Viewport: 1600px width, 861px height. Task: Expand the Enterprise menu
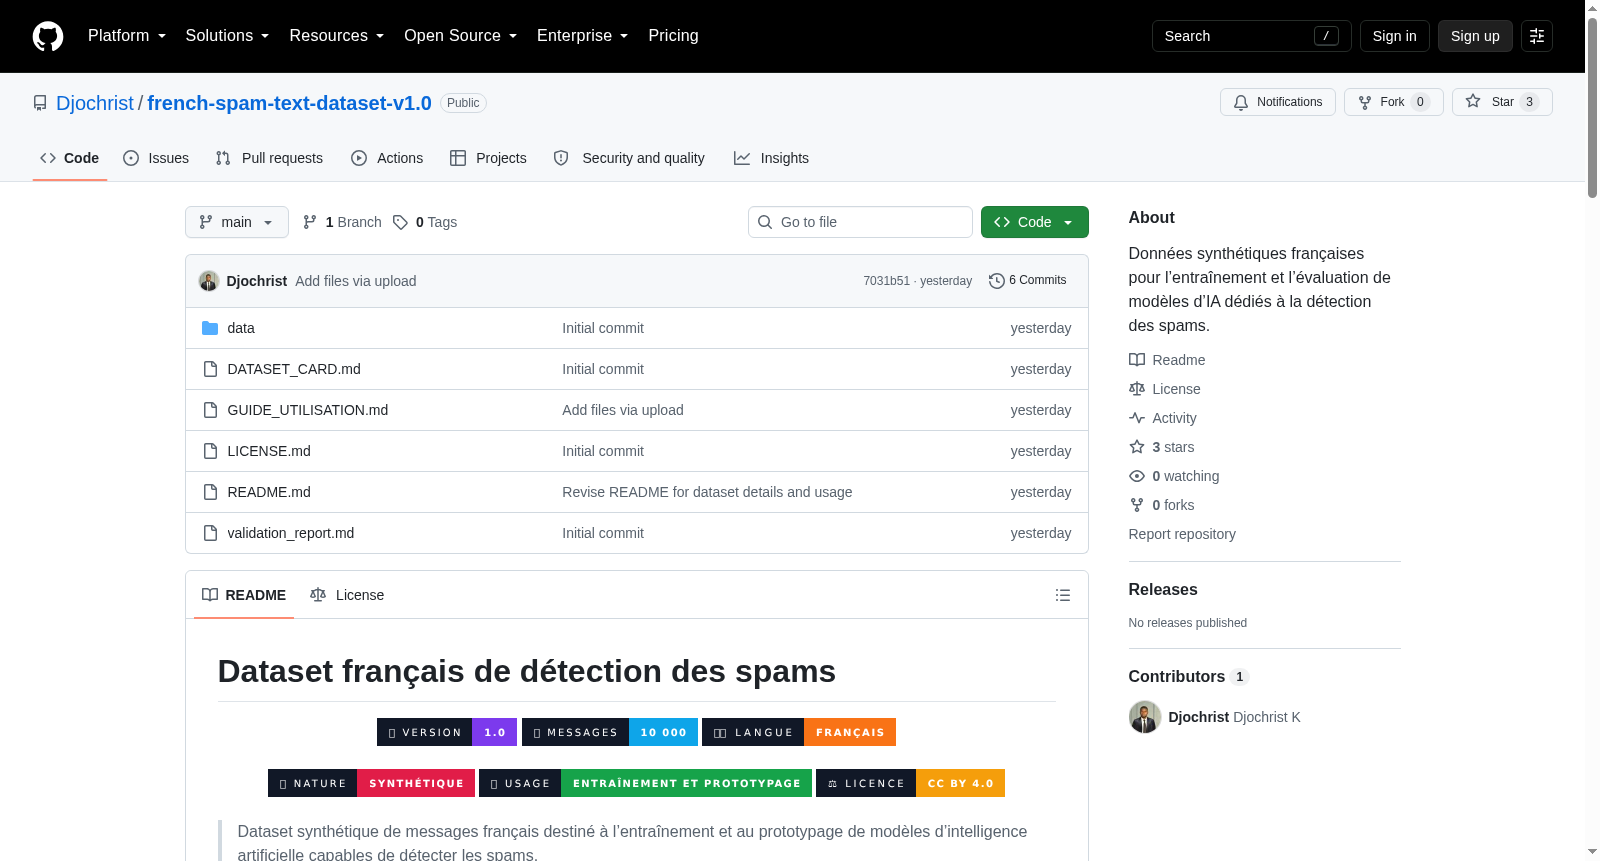(x=582, y=36)
